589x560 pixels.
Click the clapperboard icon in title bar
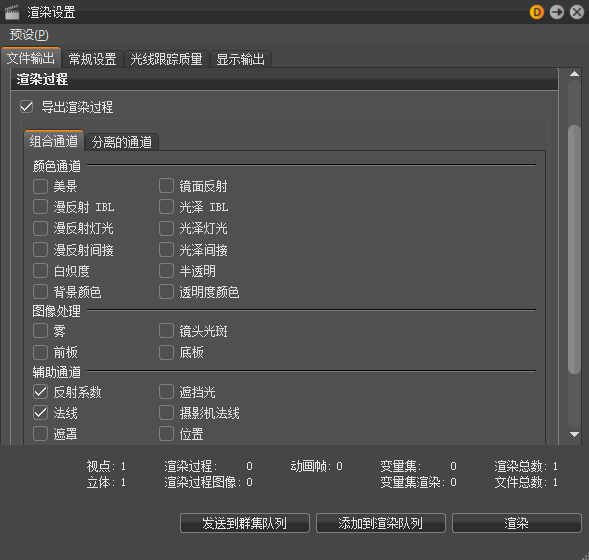12,12
